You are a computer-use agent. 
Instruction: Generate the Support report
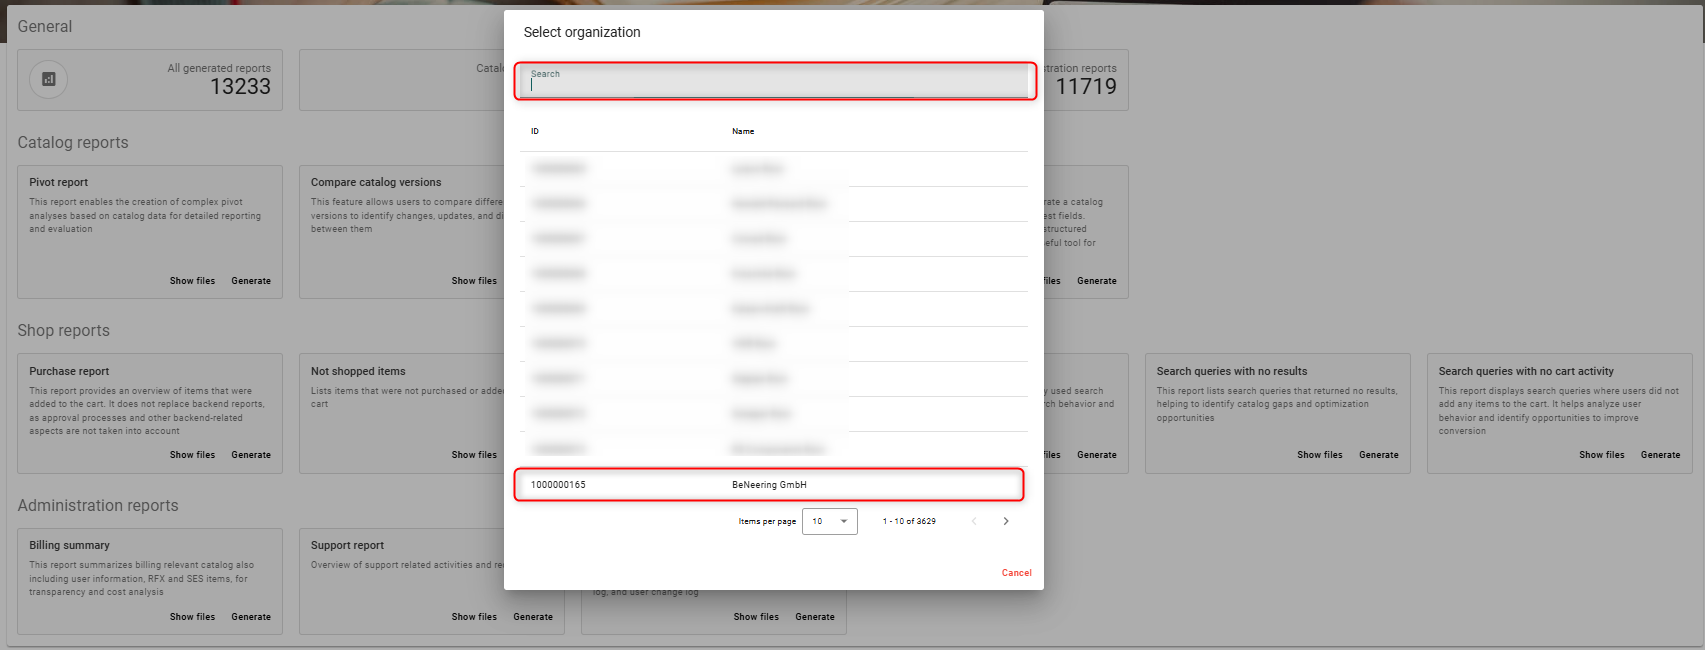click(x=533, y=617)
